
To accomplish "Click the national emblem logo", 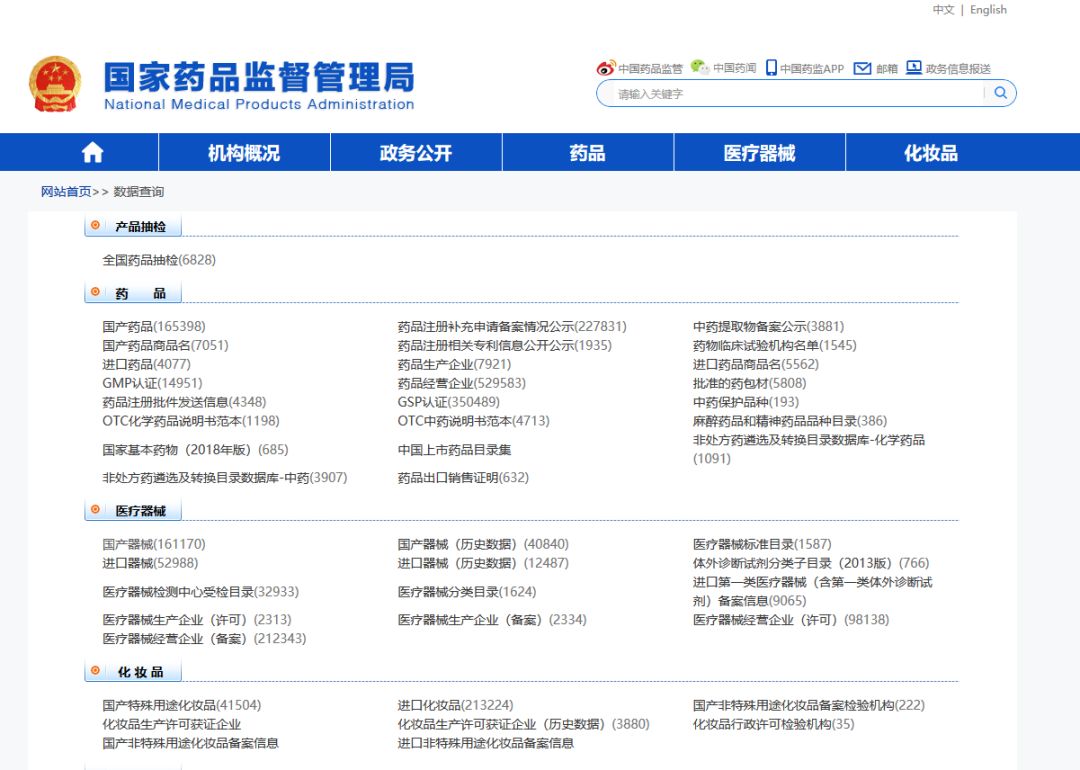I will (x=55, y=84).
